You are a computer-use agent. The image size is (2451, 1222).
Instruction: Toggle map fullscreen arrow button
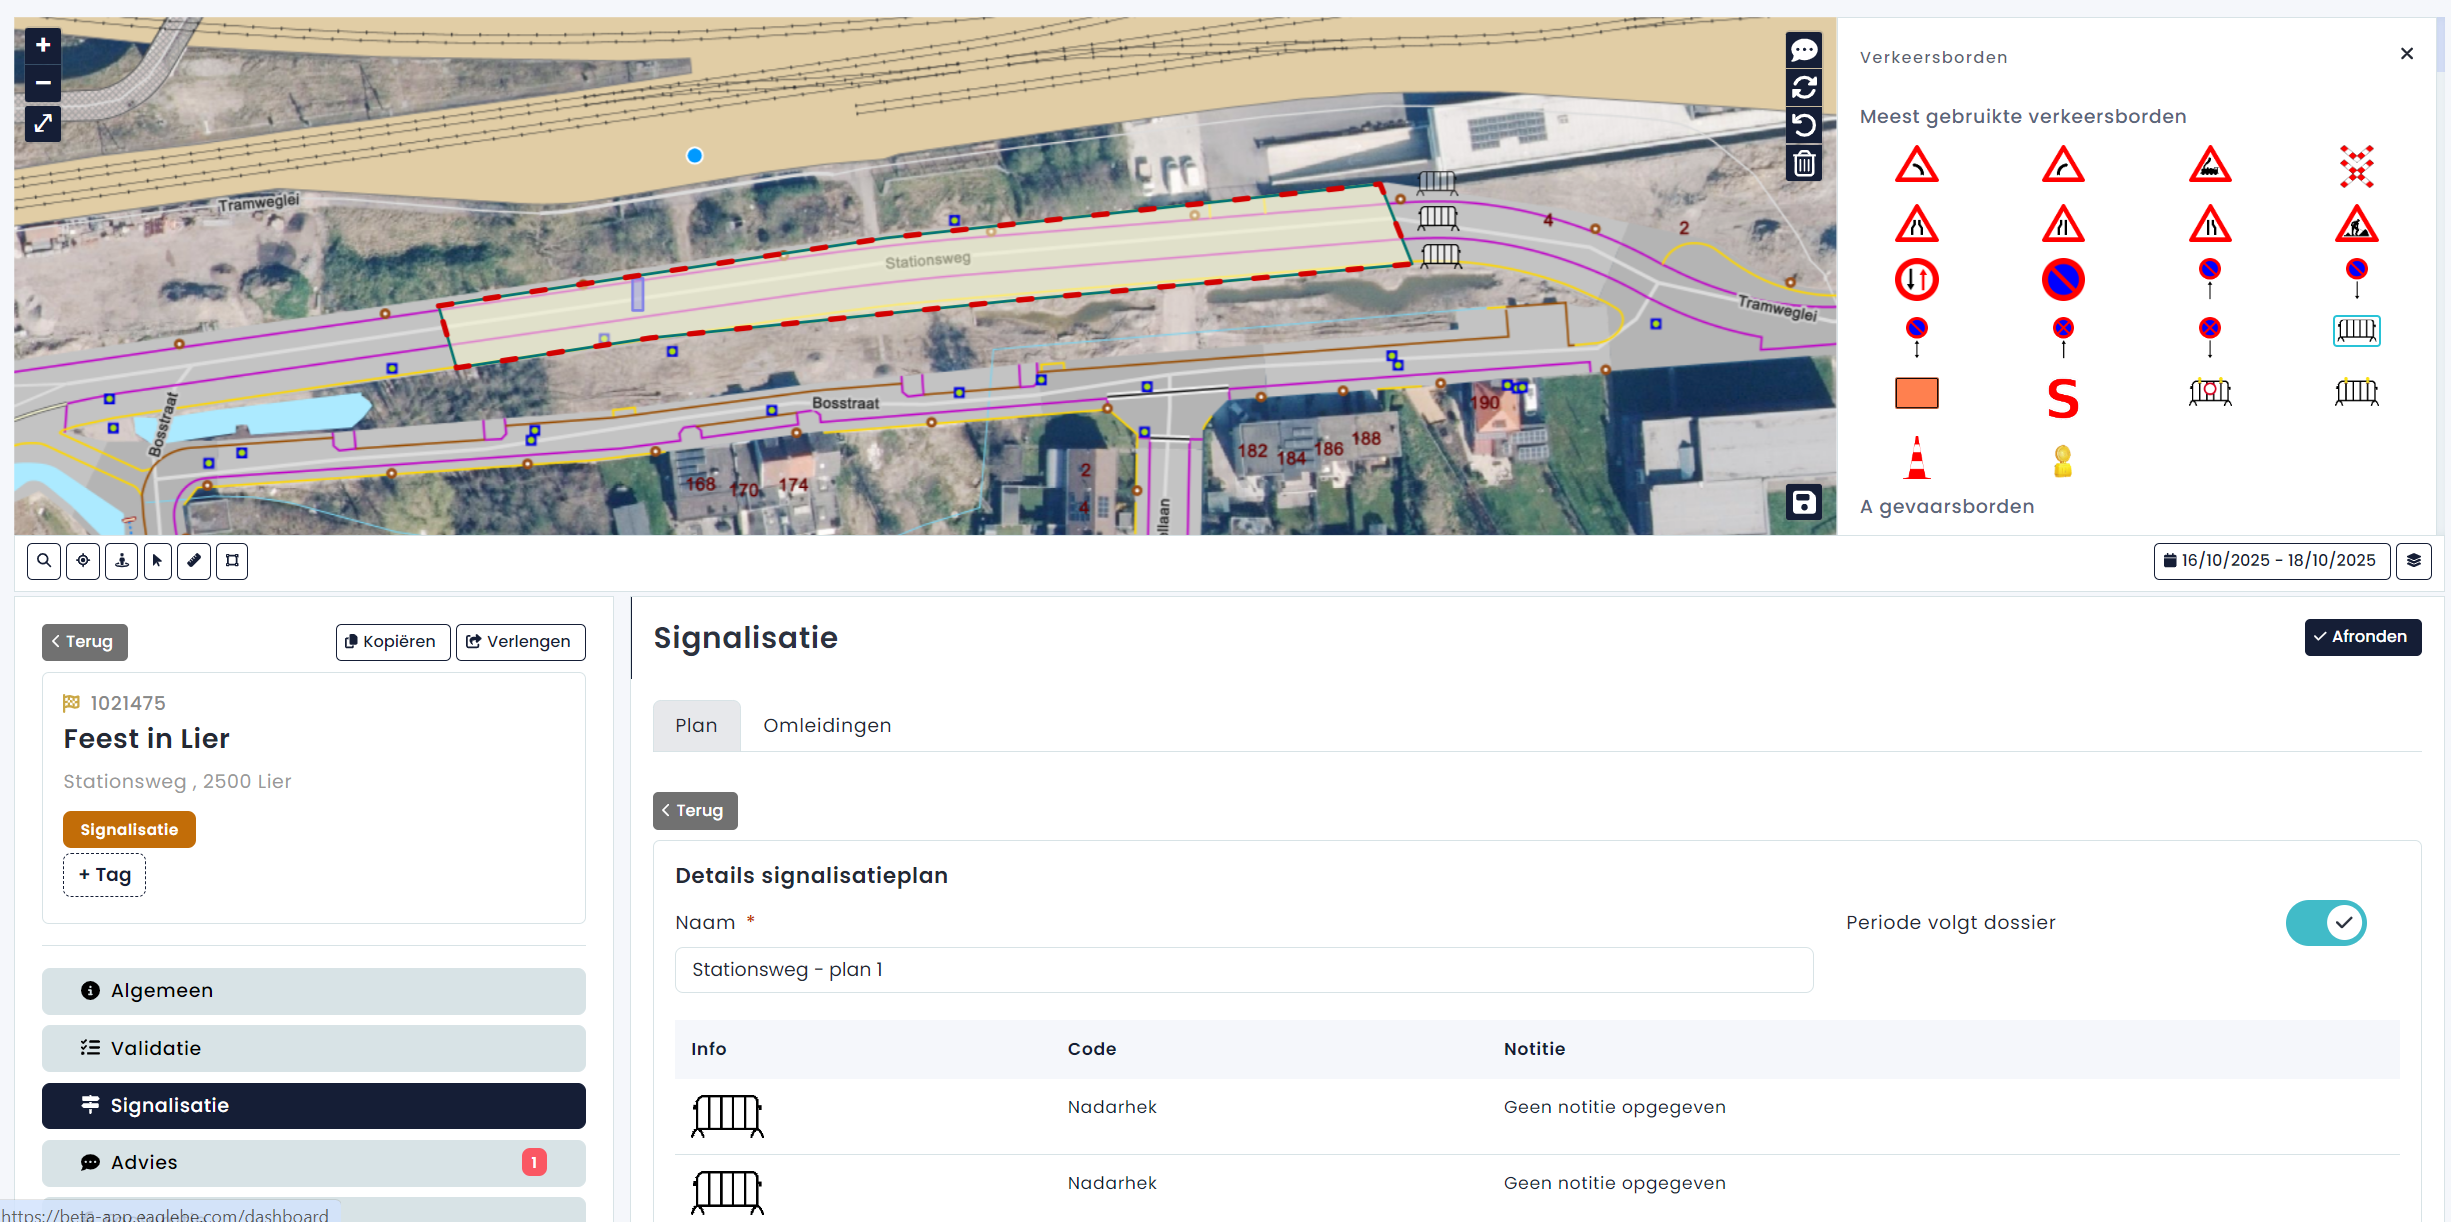click(43, 123)
